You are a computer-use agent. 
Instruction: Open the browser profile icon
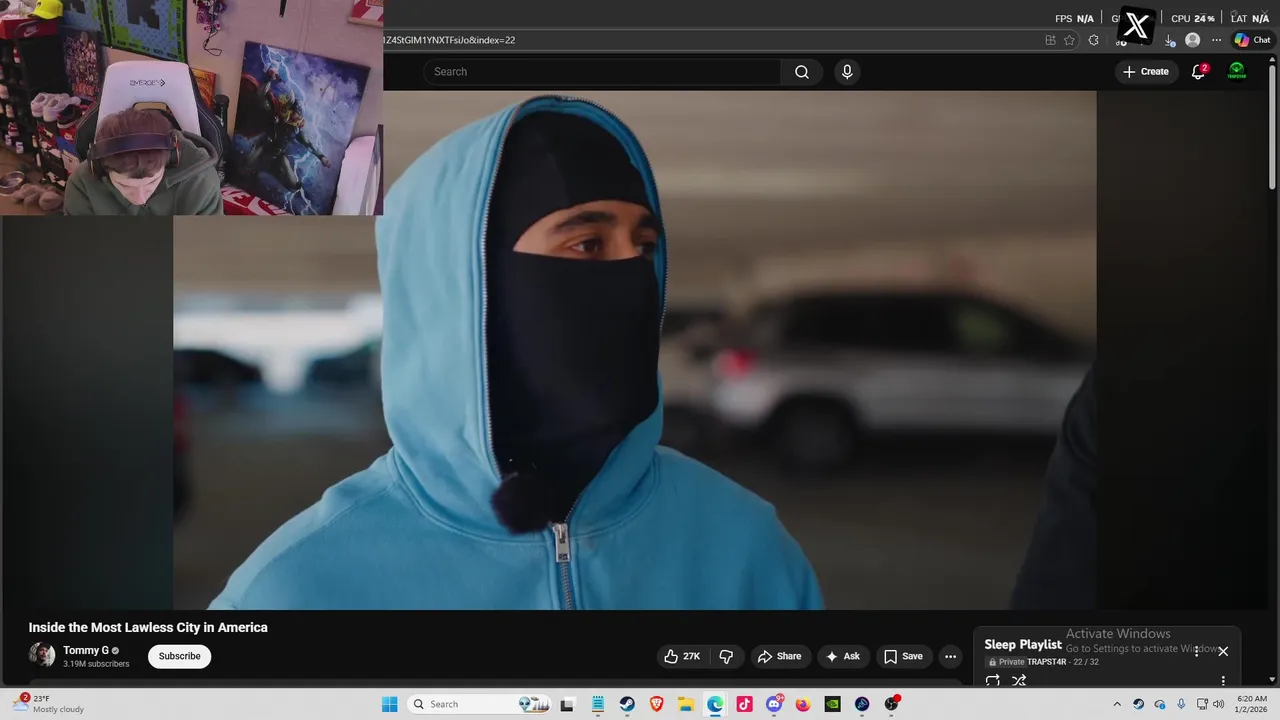coord(1192,40)
